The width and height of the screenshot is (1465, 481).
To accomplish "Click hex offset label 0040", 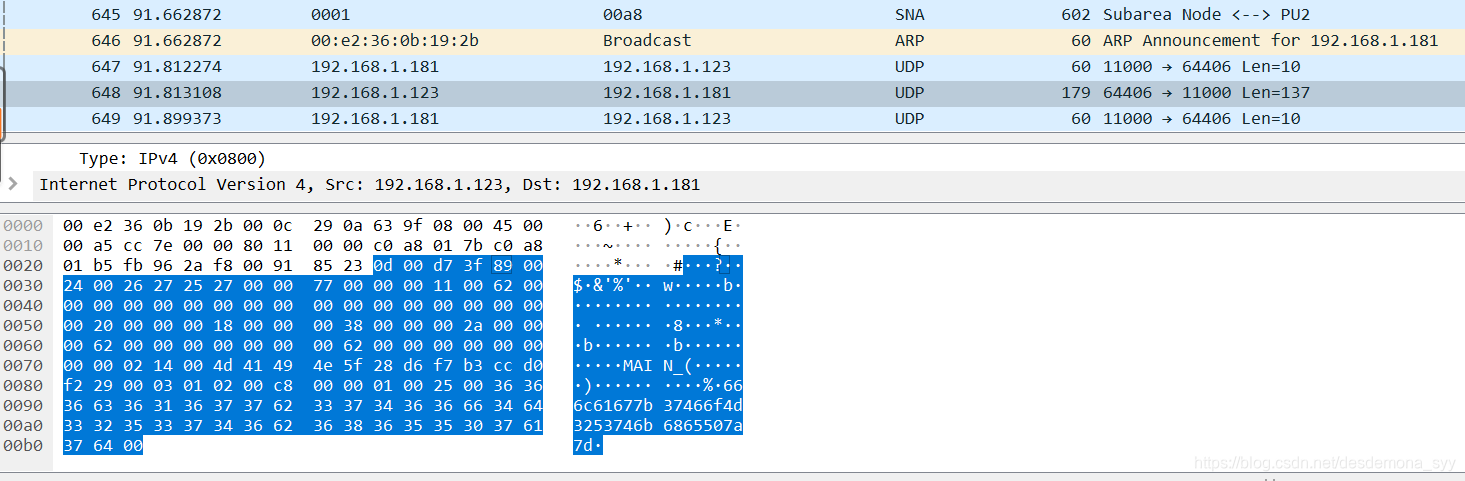I will pos(23,306).
